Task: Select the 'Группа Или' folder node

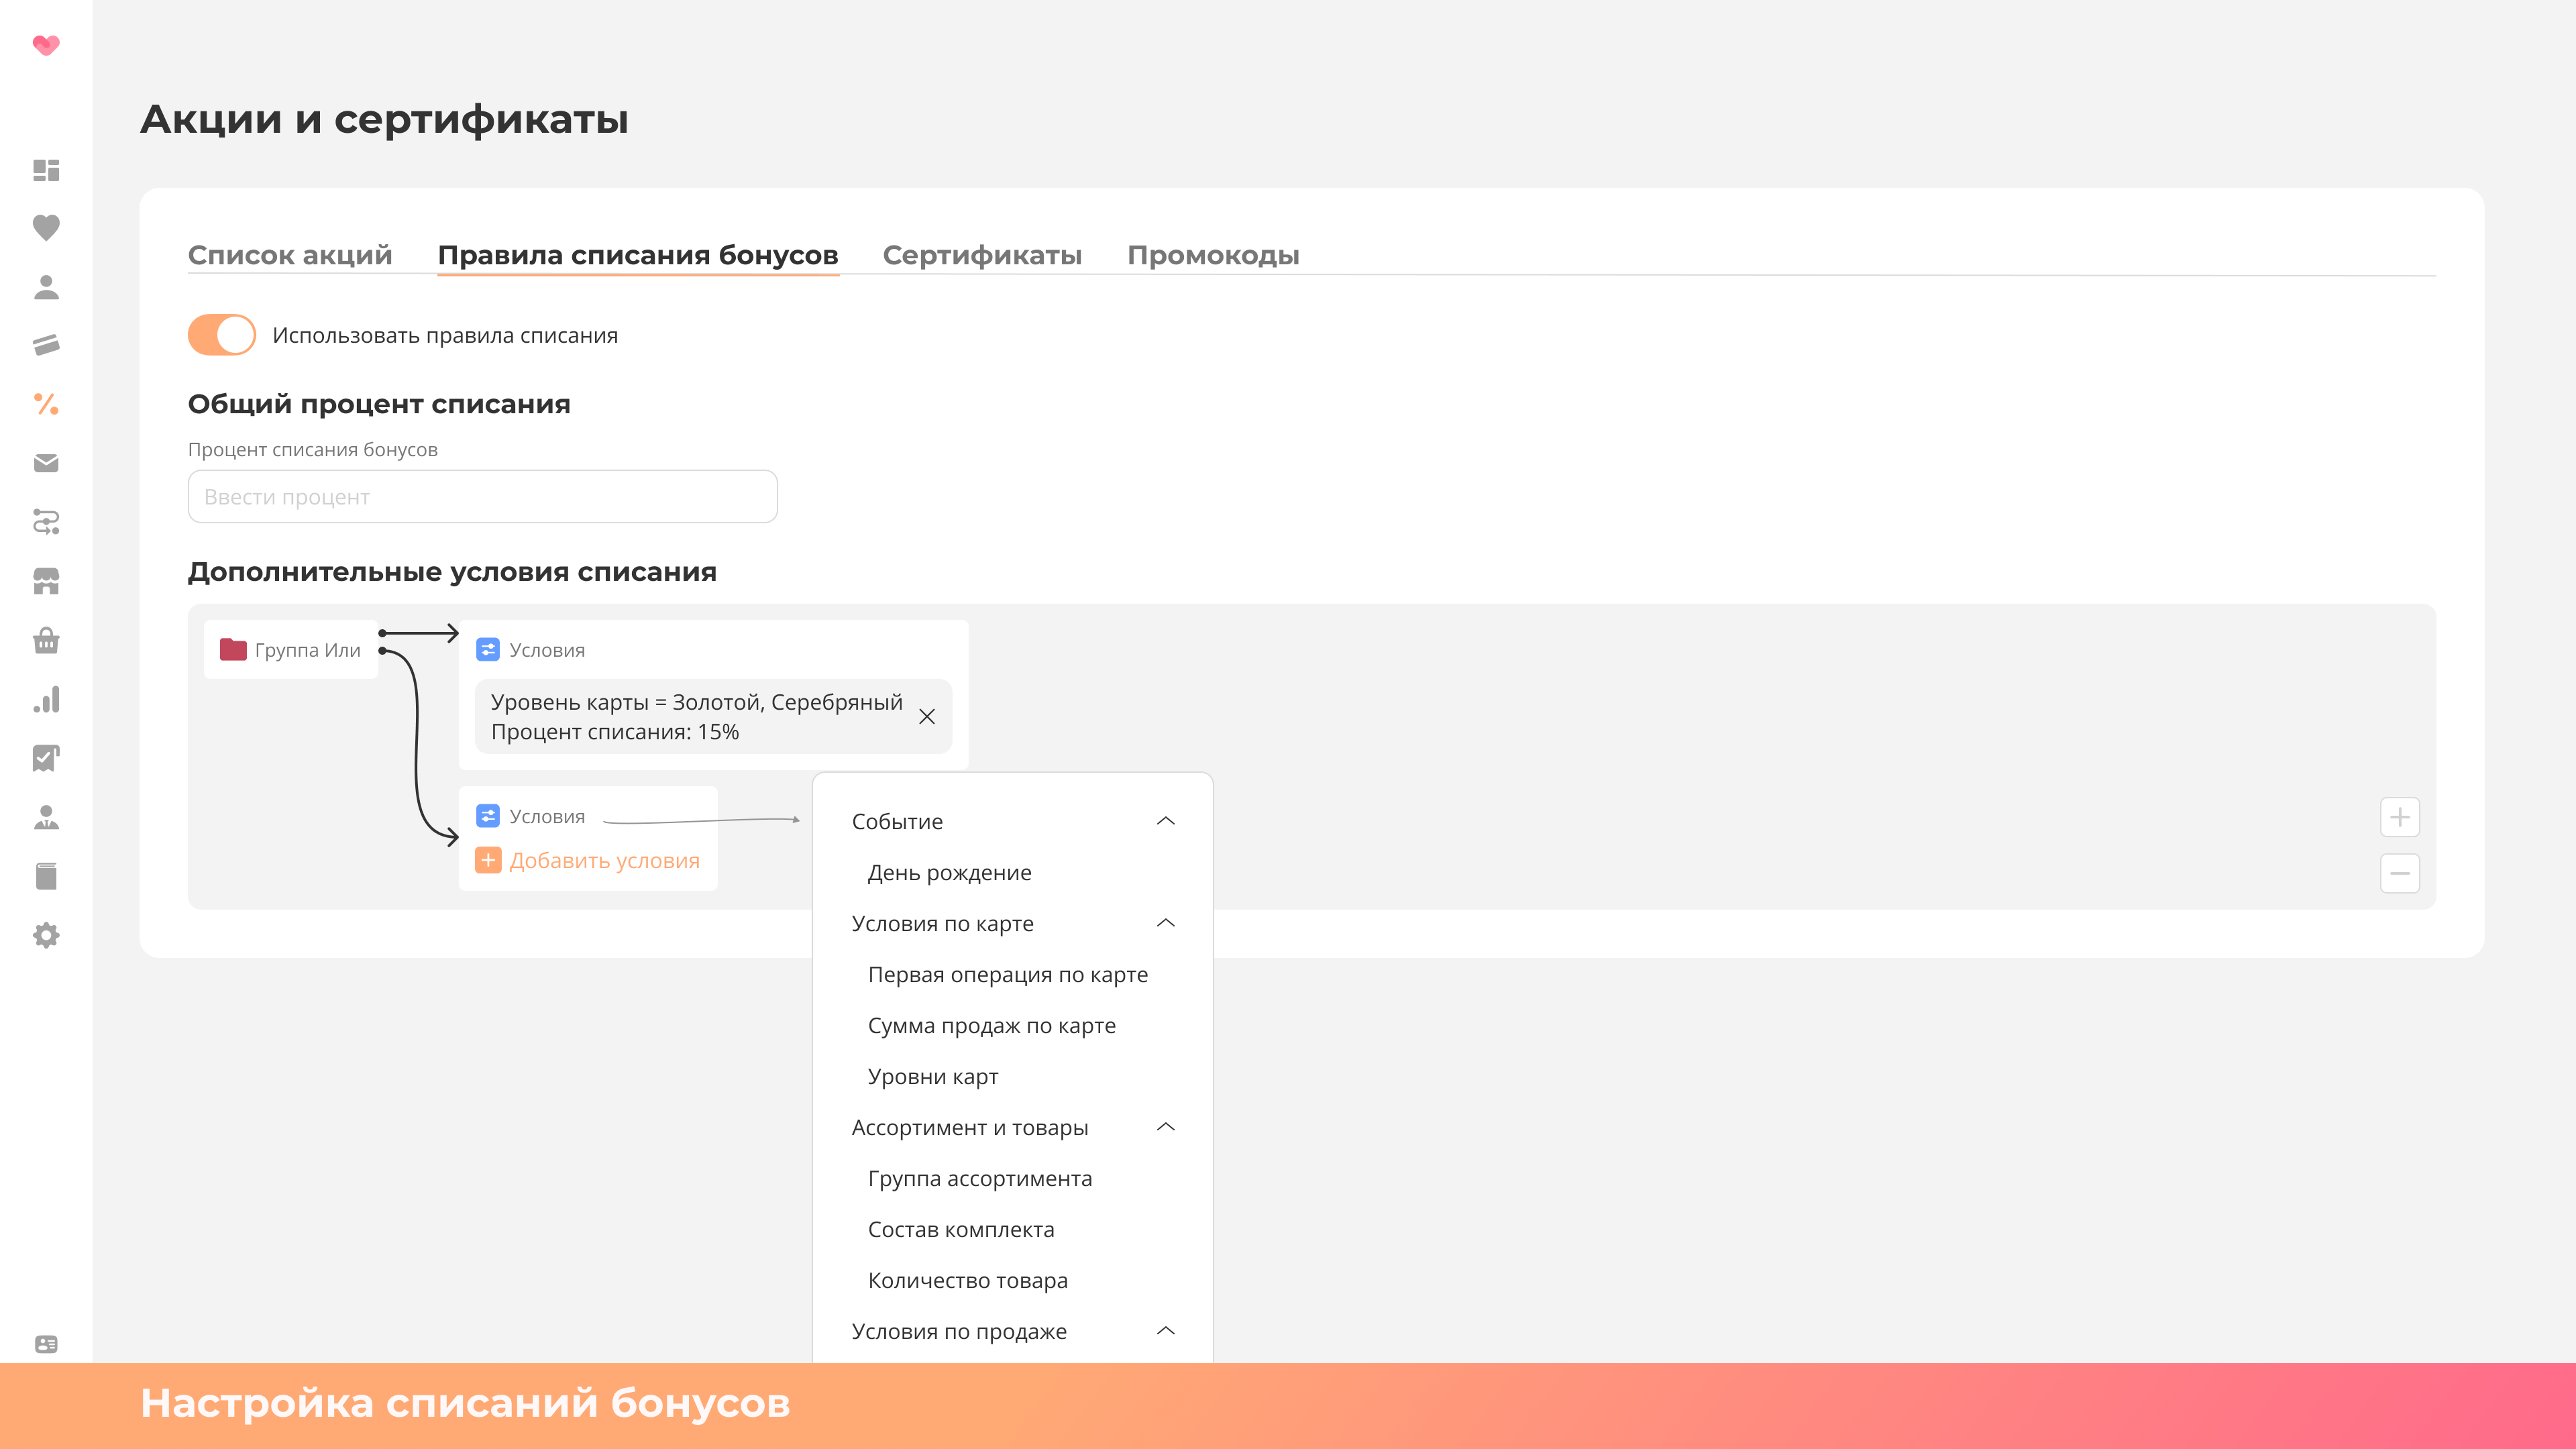Action: click(291, 650)
